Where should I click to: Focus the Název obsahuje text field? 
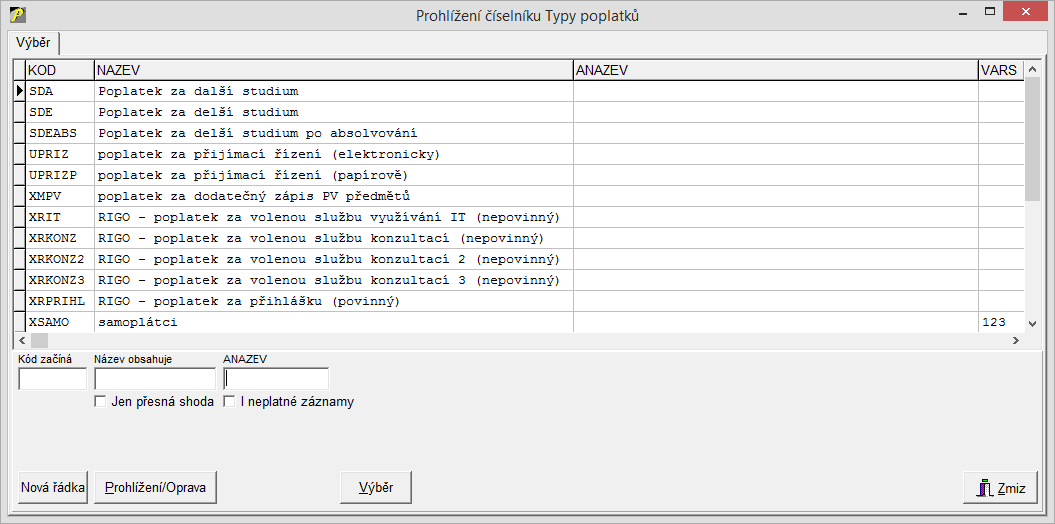tap(154, 379)
